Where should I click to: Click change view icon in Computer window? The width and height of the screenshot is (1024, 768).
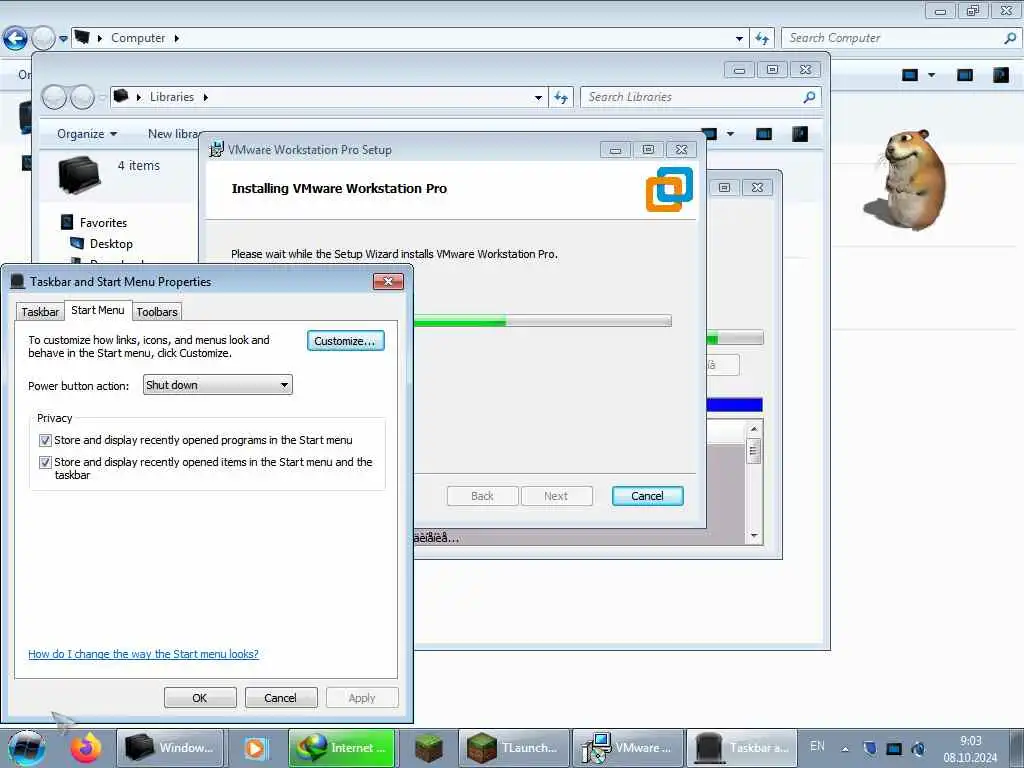[x=910, y=75]
